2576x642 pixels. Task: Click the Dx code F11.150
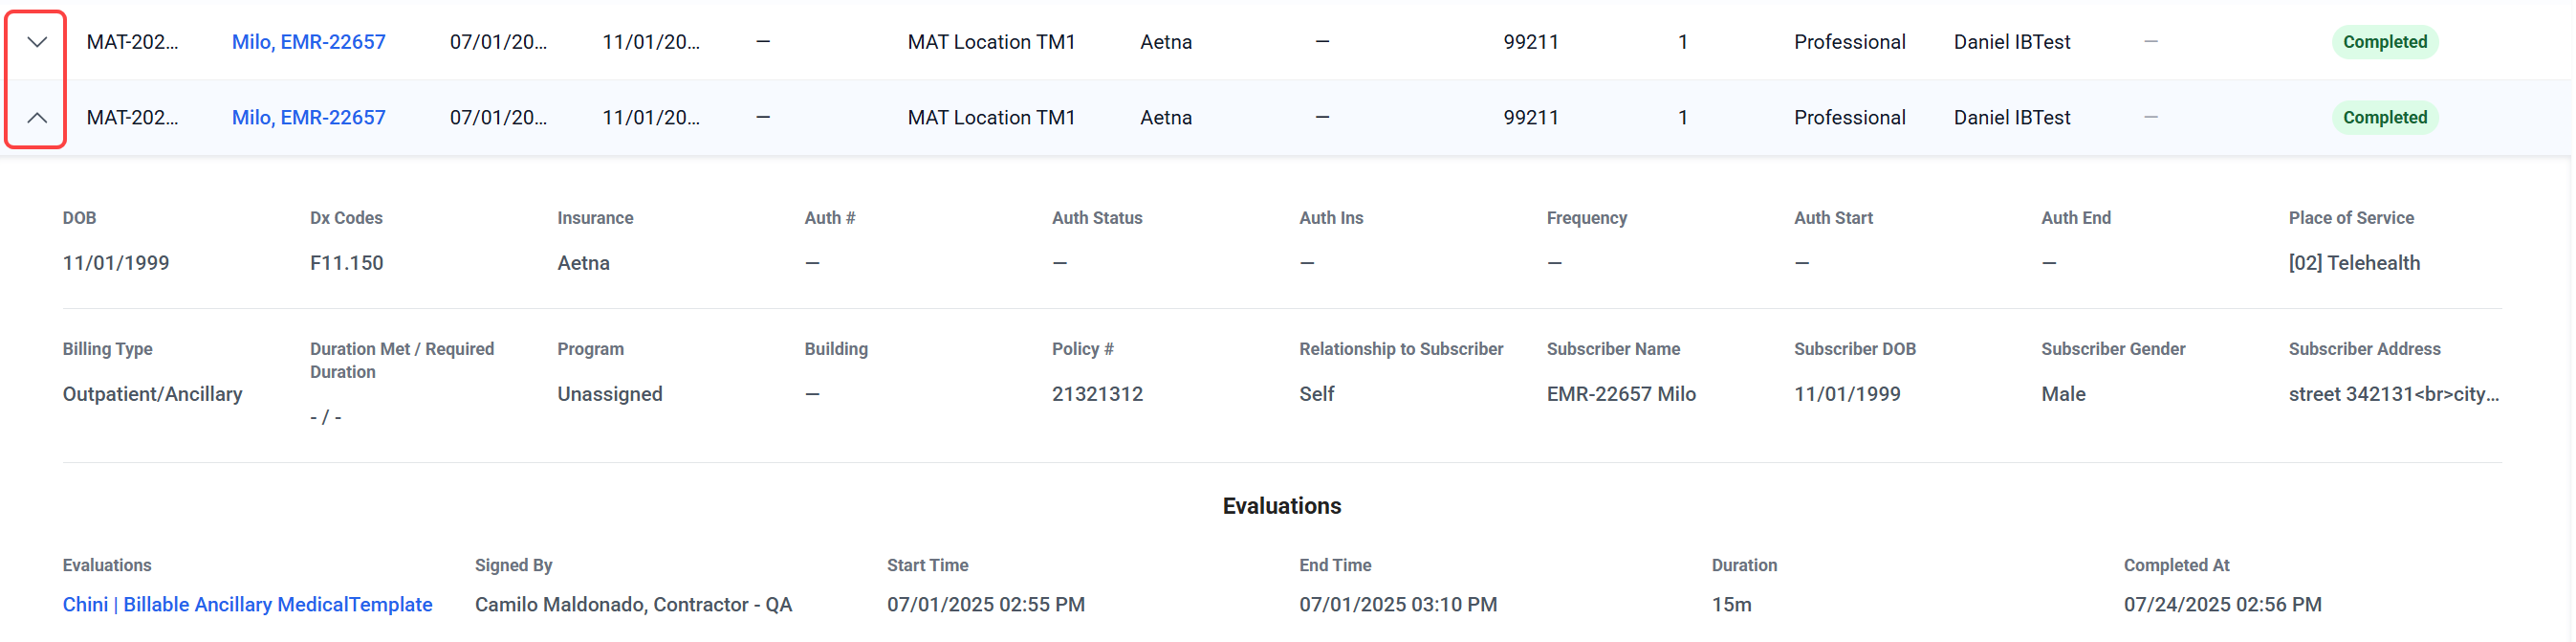346,263
